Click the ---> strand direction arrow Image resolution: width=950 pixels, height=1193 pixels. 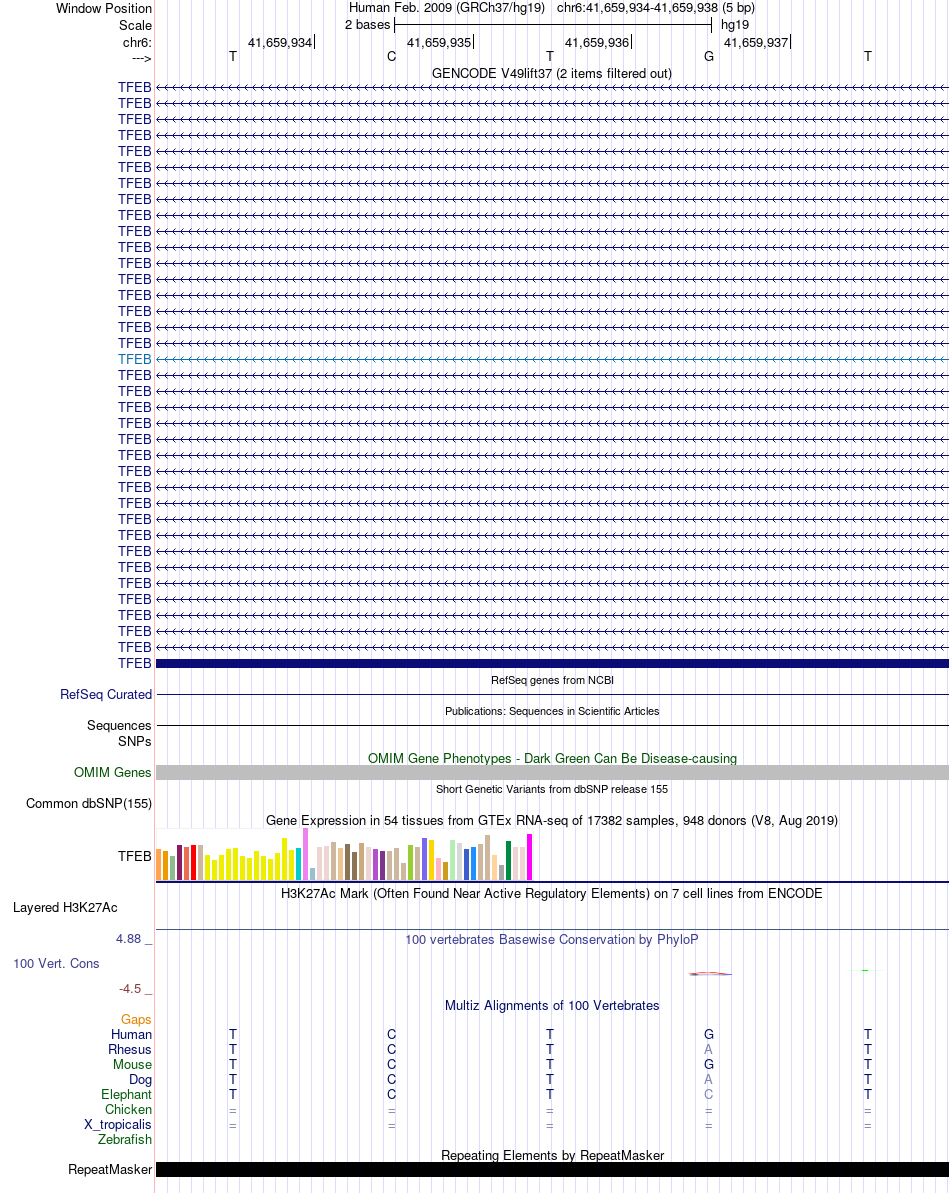coord(141,59)
